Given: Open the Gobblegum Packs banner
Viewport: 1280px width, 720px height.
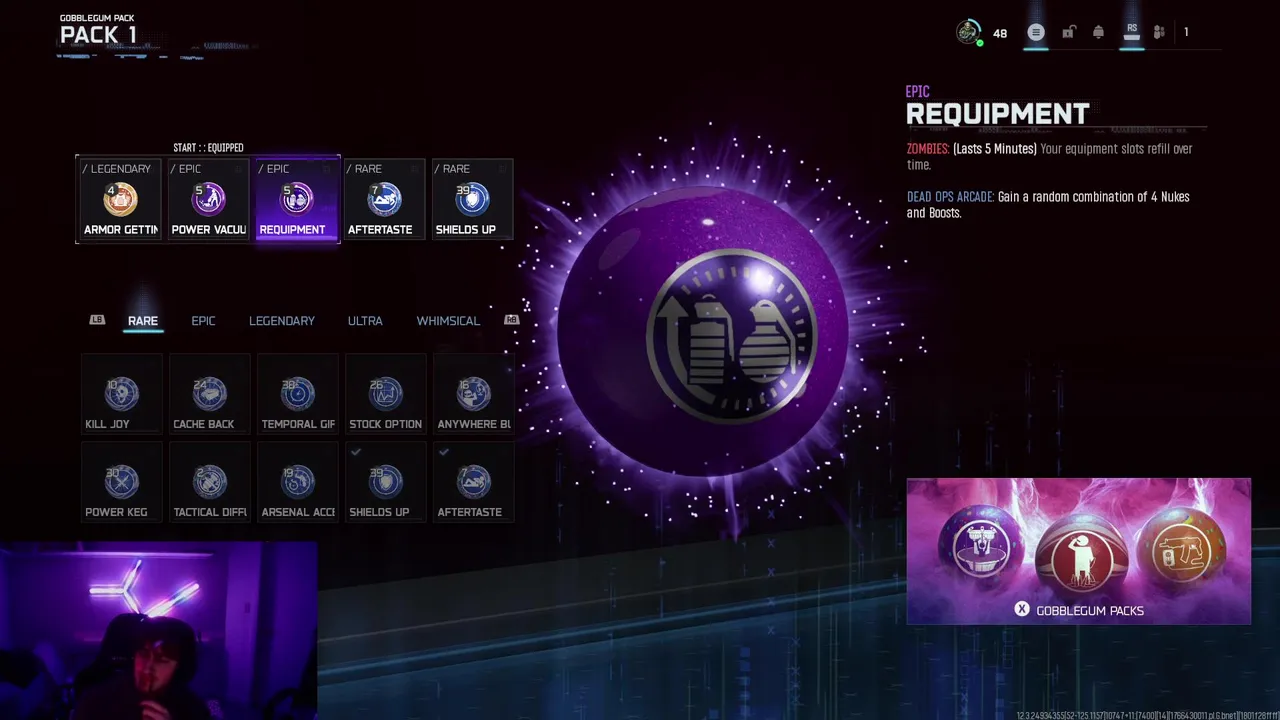Looking at the screenshot, I should pyautogui.click(x=1078, y=551).
